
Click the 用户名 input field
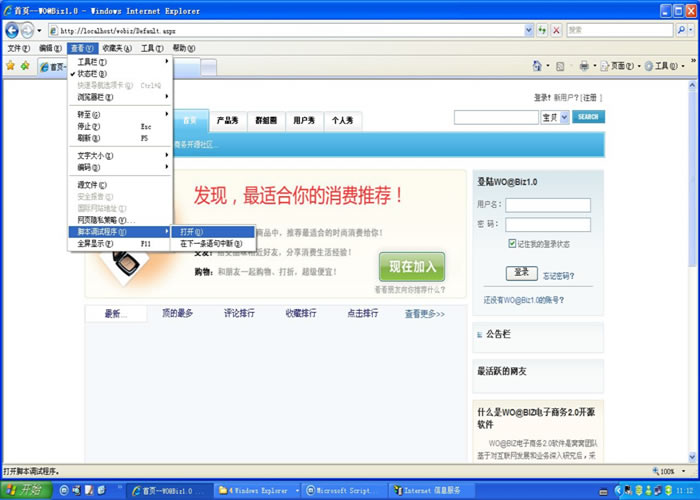548,205
